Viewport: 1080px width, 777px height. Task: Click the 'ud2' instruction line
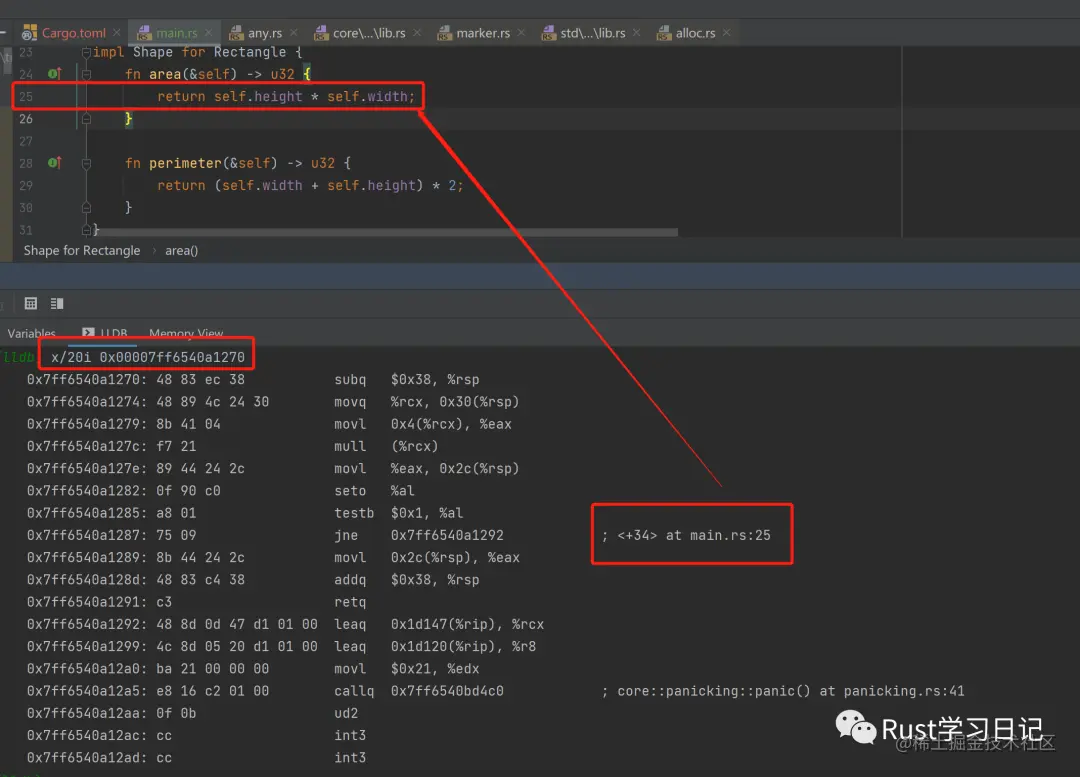(x=346, y=713)
